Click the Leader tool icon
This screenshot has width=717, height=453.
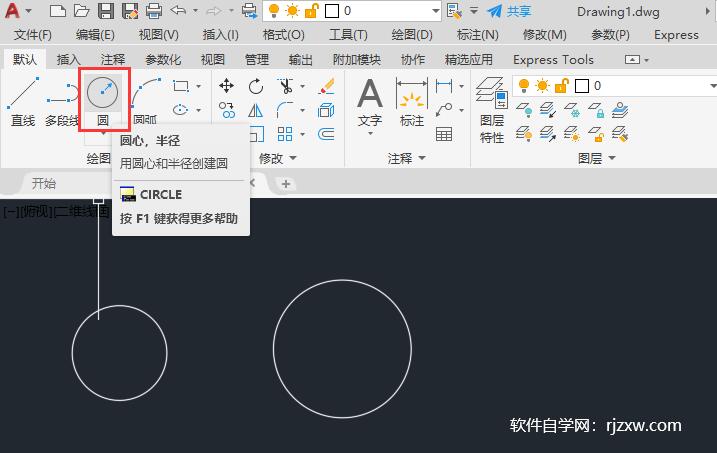[444, 110]
